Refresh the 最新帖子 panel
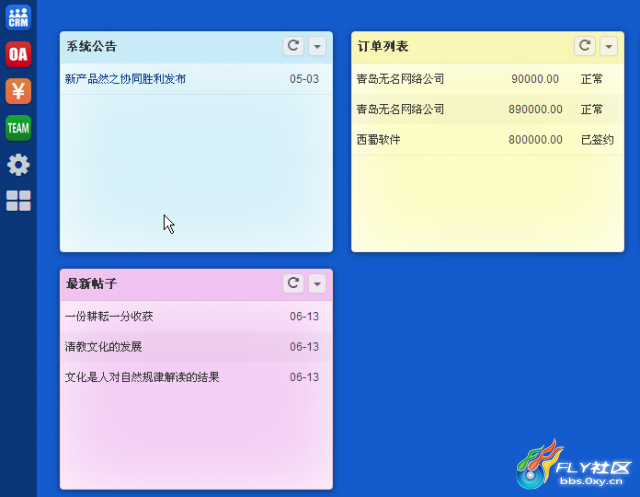 [293, 283]
